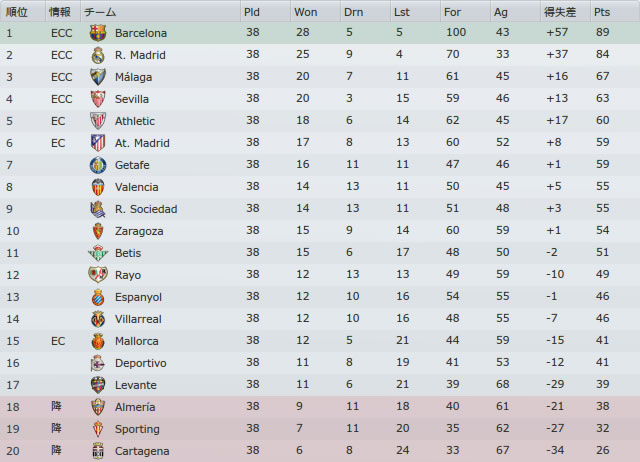
Task: Click the R. Sociedad badge icon
Action: (98, 209)
